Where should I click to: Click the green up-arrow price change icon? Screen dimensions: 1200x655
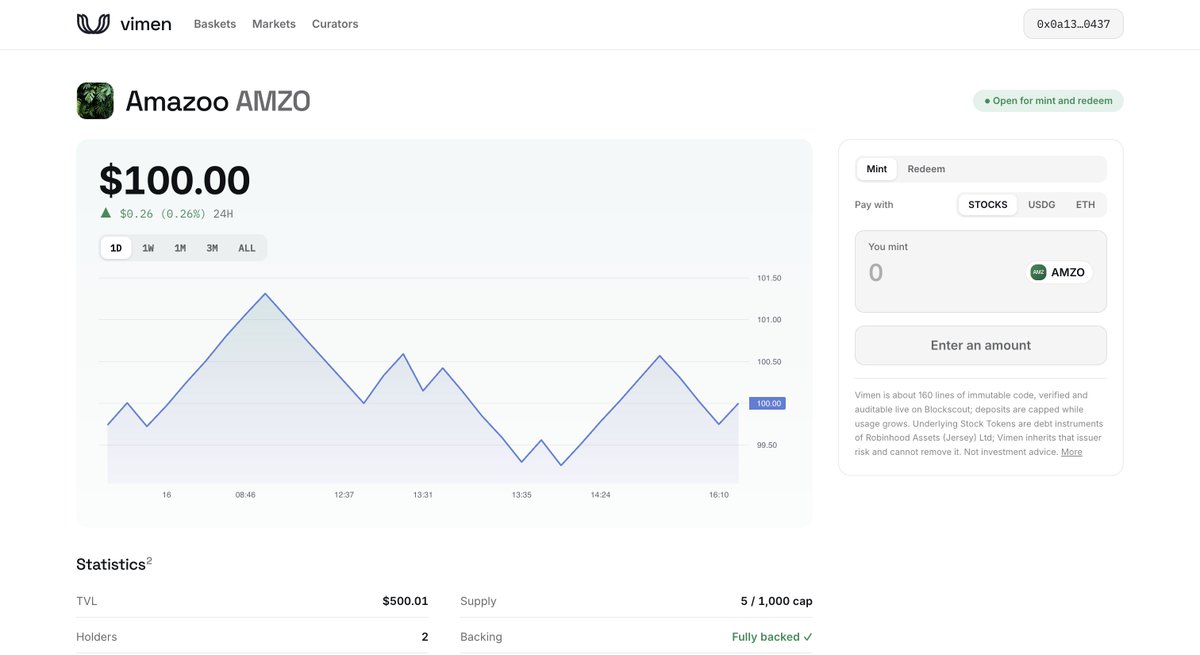point(106,213)
